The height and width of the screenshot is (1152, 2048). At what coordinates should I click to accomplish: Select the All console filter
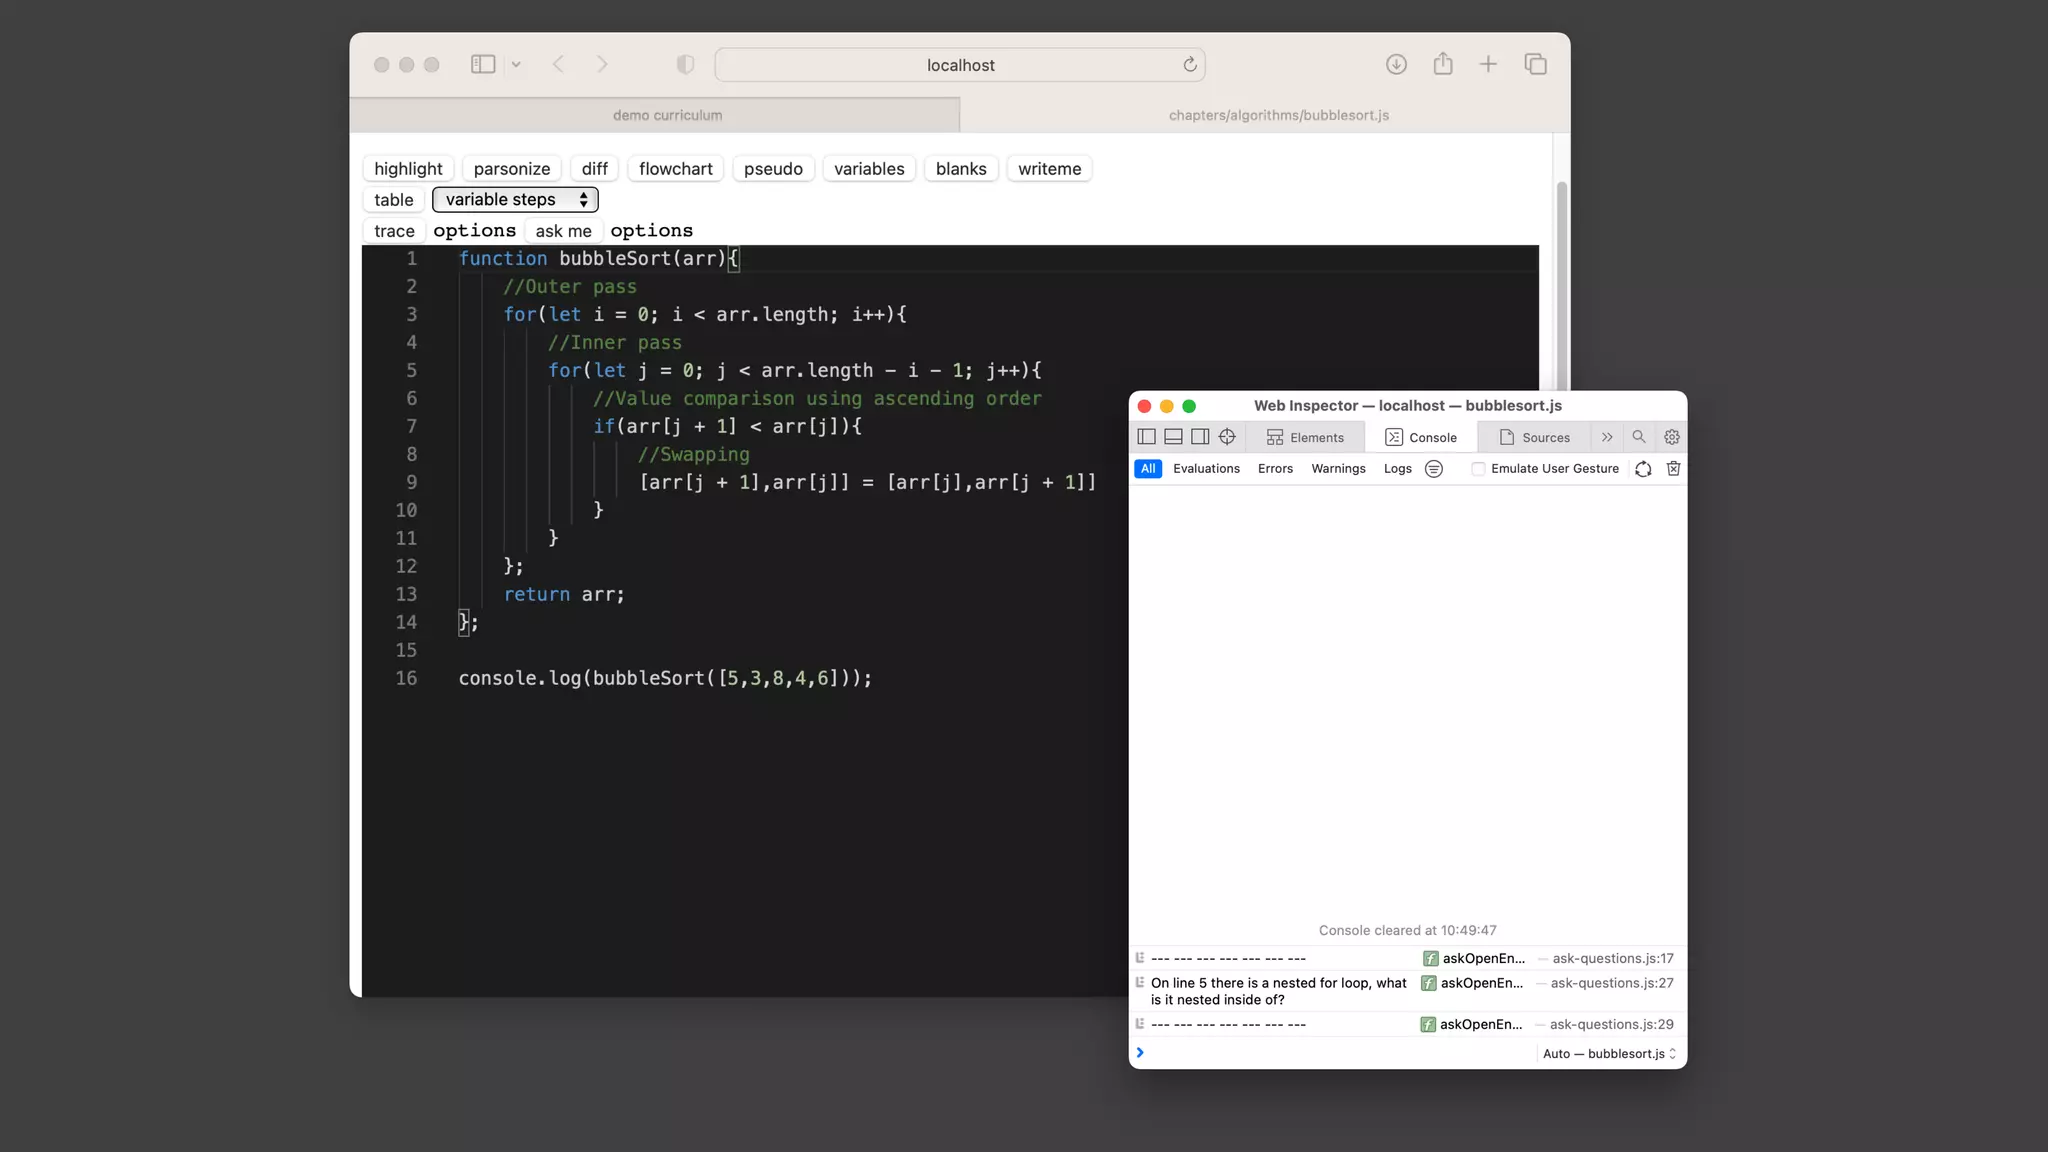click(x=1148, y=469)
